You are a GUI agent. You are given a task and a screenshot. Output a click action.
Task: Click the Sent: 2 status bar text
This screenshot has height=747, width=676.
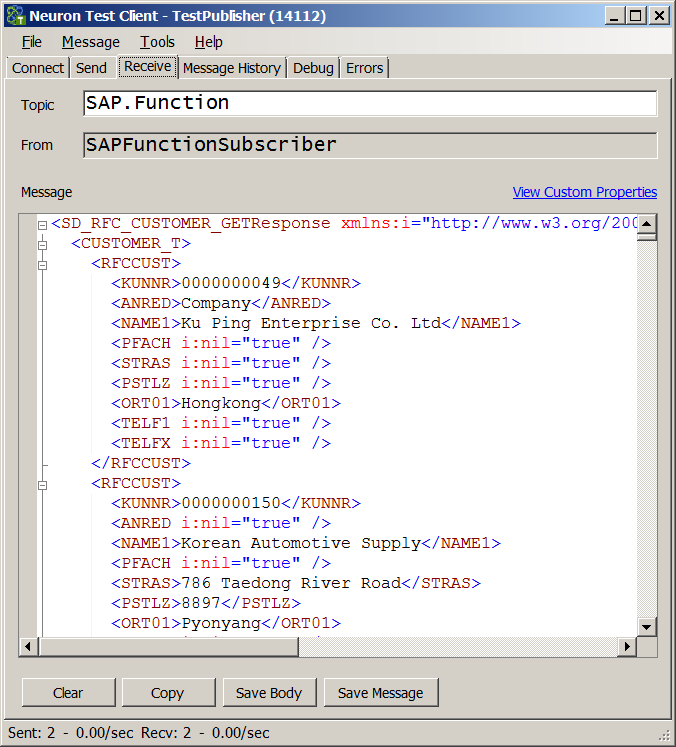pos(31,733)
